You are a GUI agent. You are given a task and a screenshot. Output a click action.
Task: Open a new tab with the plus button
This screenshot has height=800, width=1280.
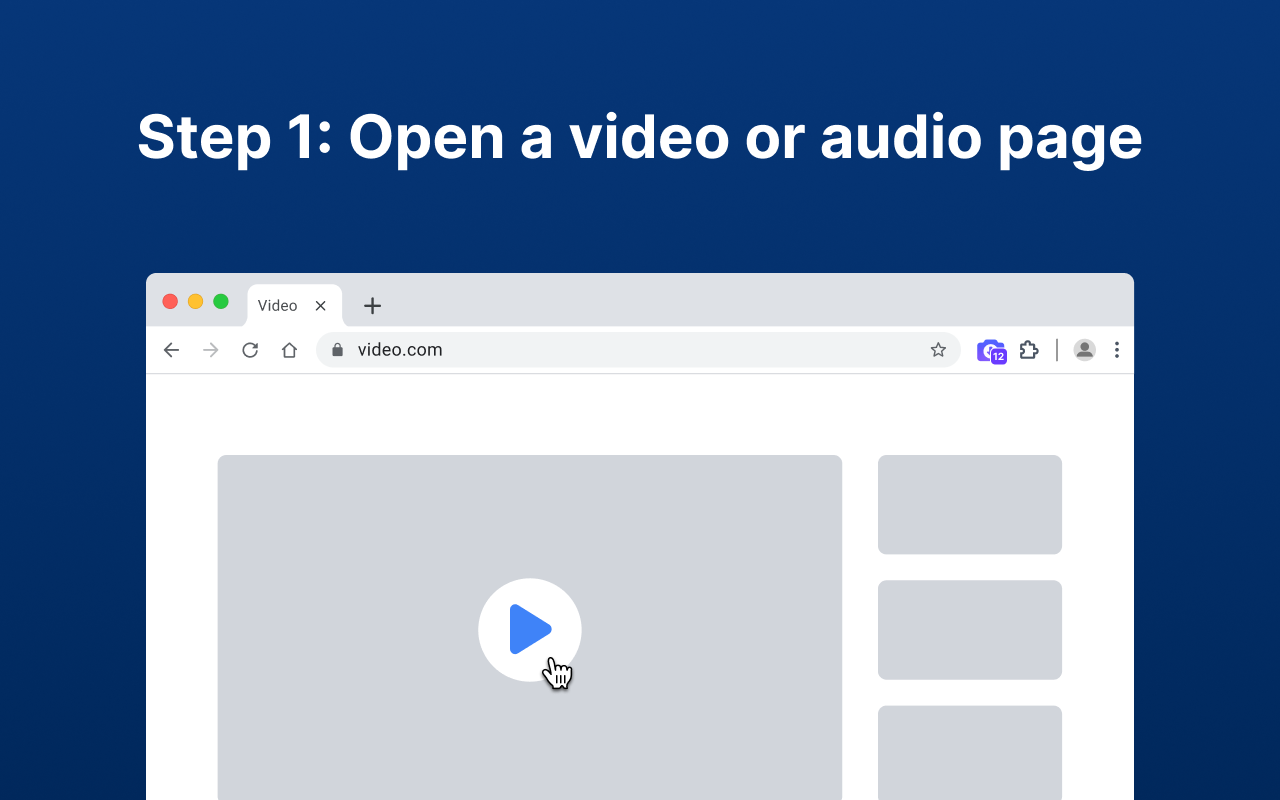[372, 306]
